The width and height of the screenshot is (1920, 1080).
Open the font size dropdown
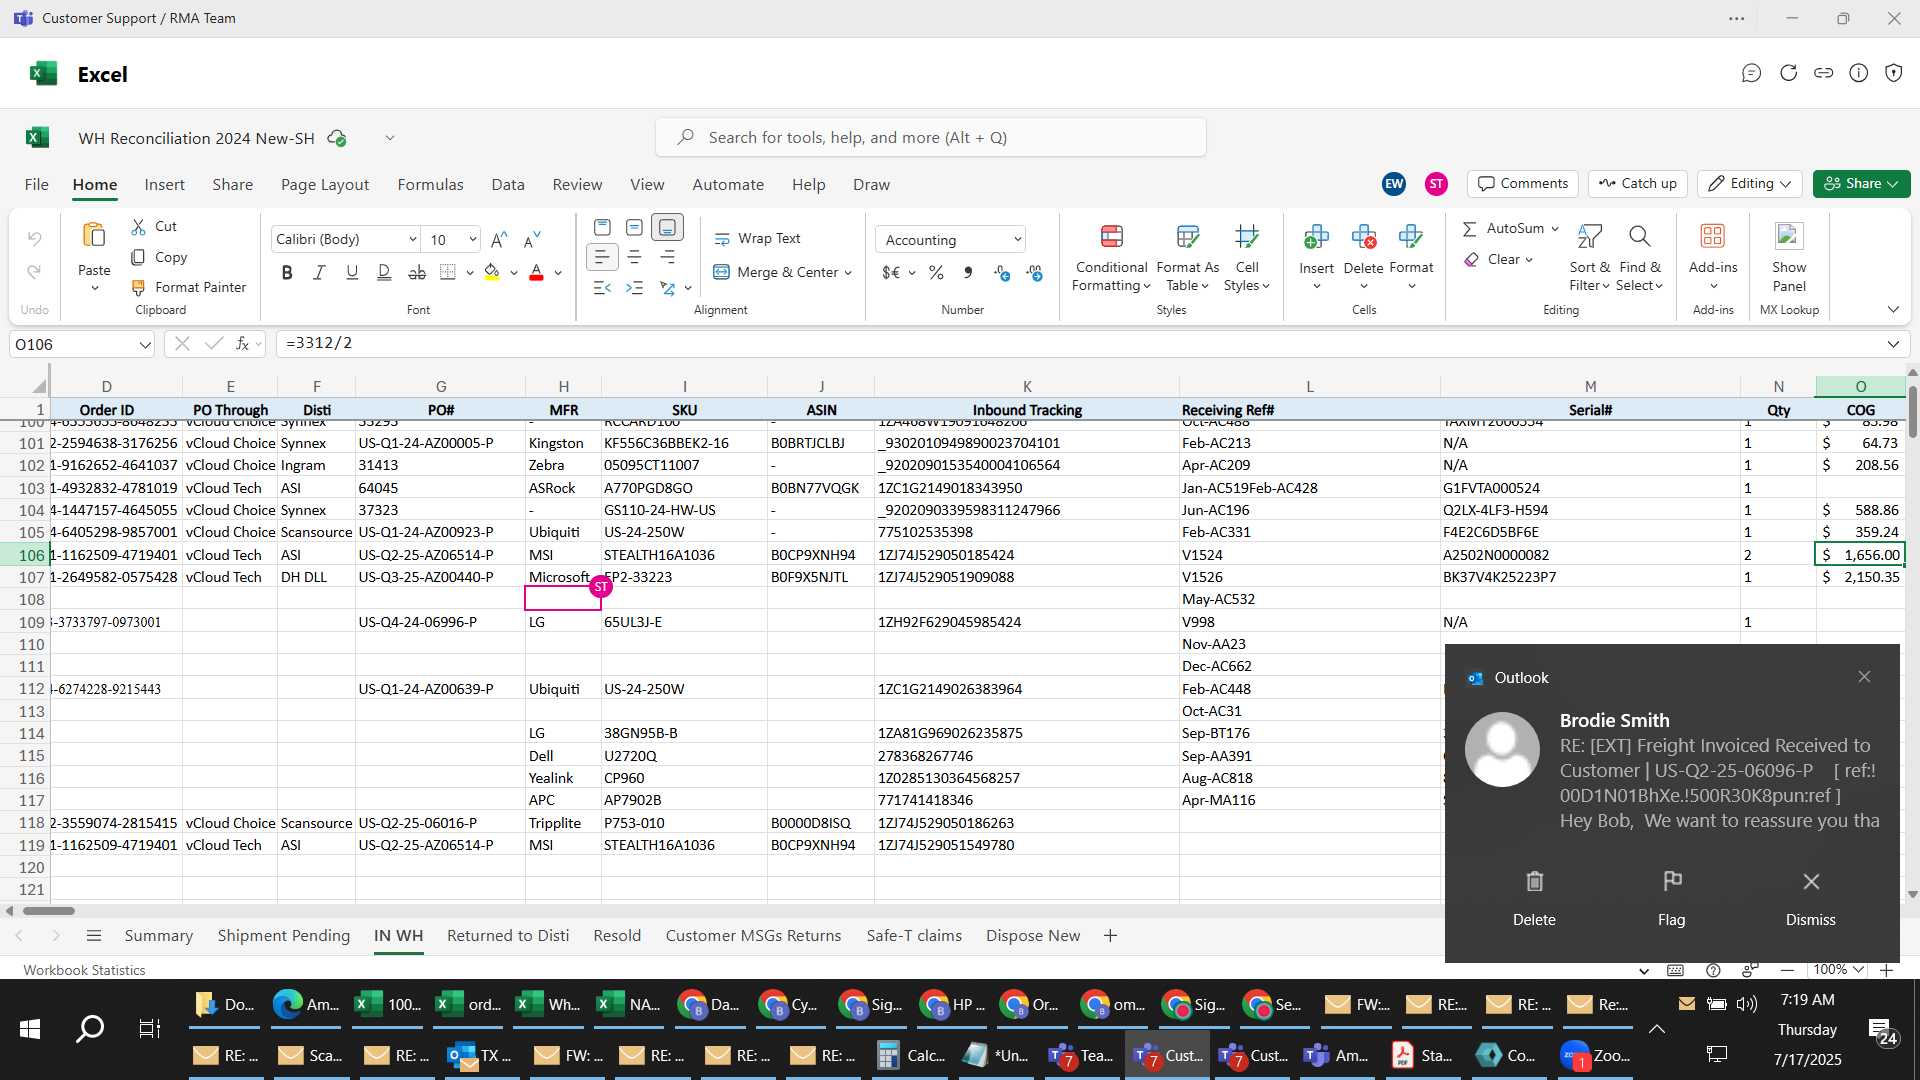[x=472, y=240]
